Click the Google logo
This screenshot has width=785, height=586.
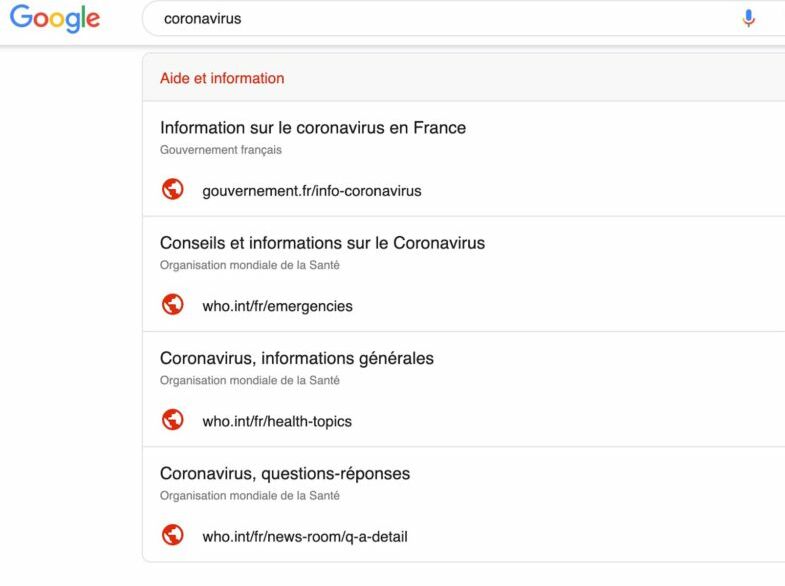coord(55,18)
